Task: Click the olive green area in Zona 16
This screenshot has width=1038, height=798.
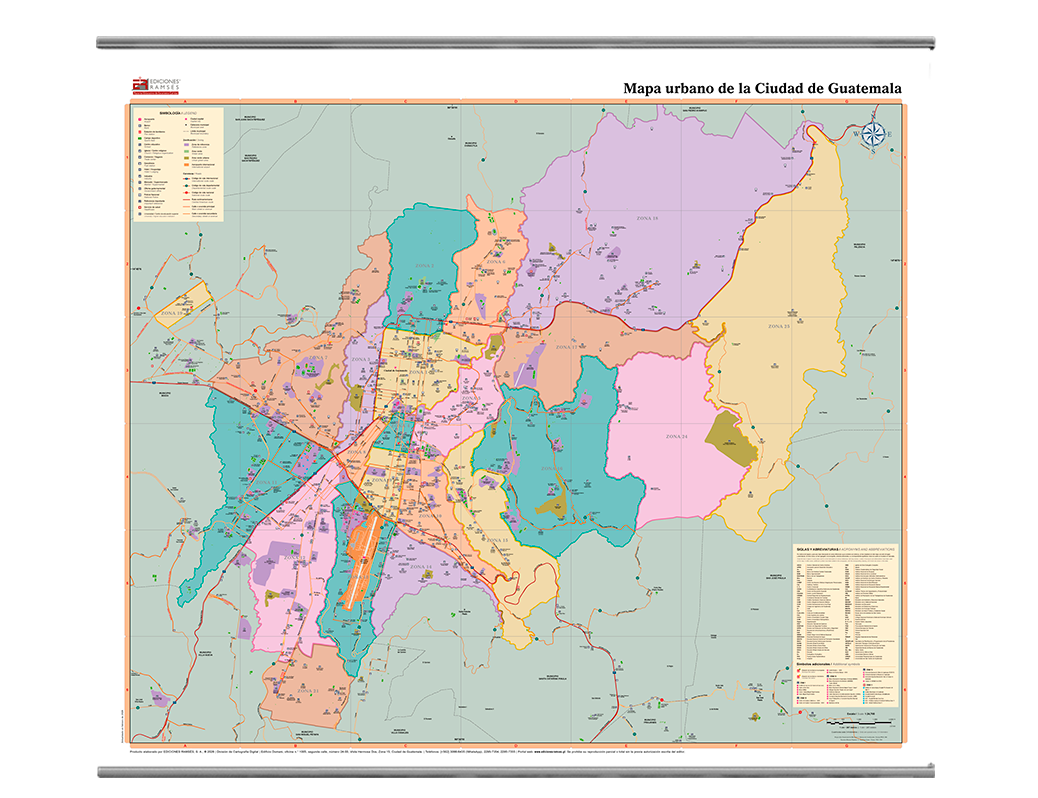Action: pos(553,502)
